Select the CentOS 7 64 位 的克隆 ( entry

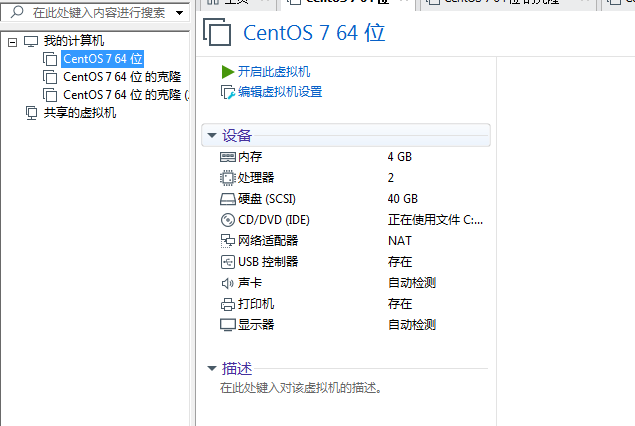(126, 95)
